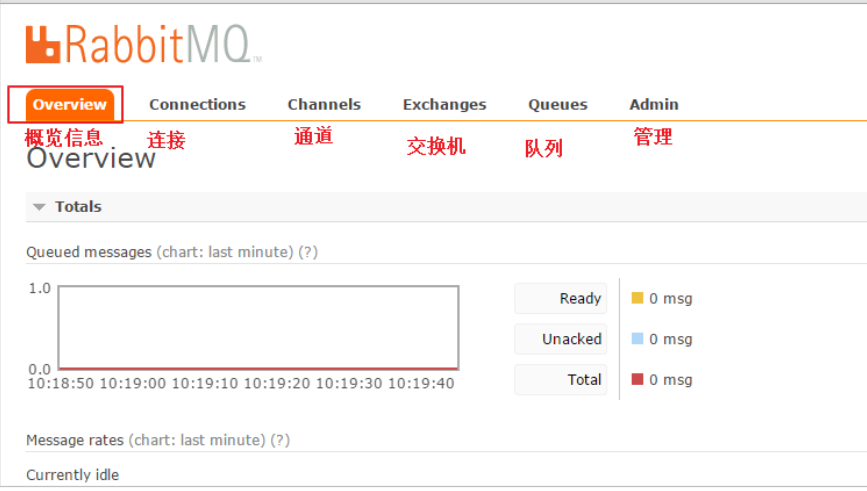Select the Queues tab

[x=557, y=104]
